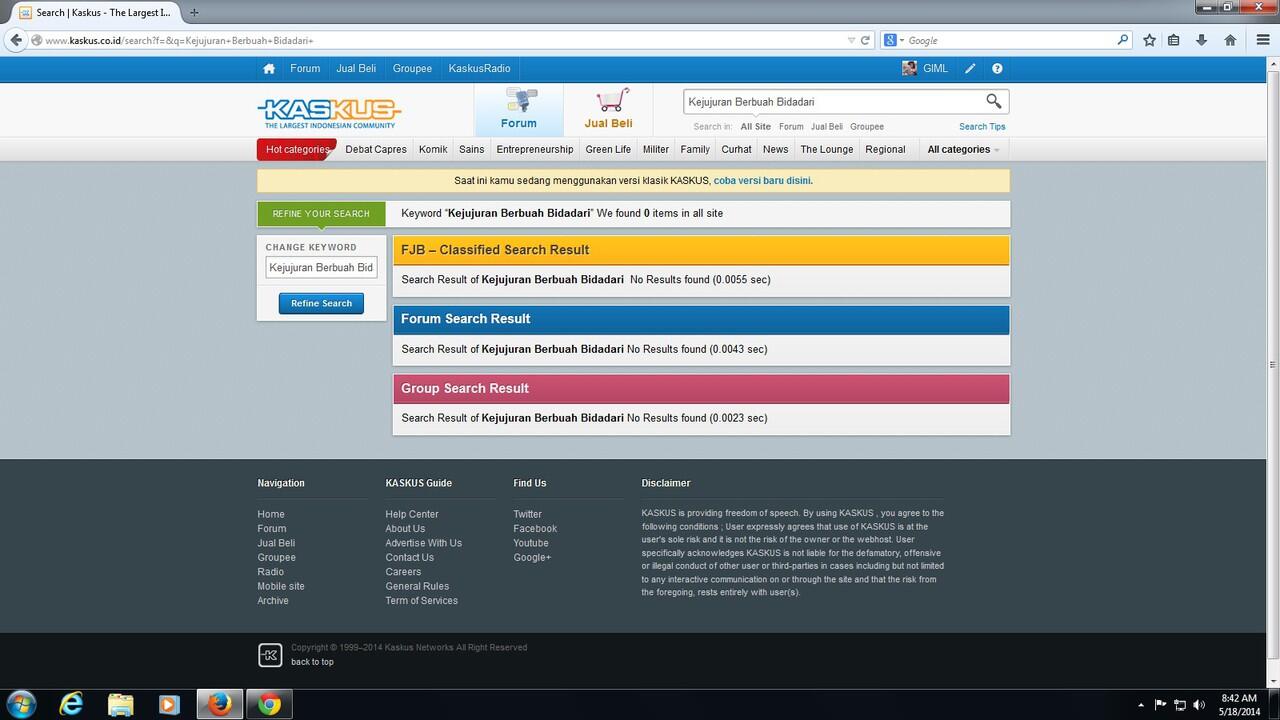Select the Jual Beli tab with cart icon
This screenshot has height=720, width=1280.
pyautogui.click(x=608, y=110)
